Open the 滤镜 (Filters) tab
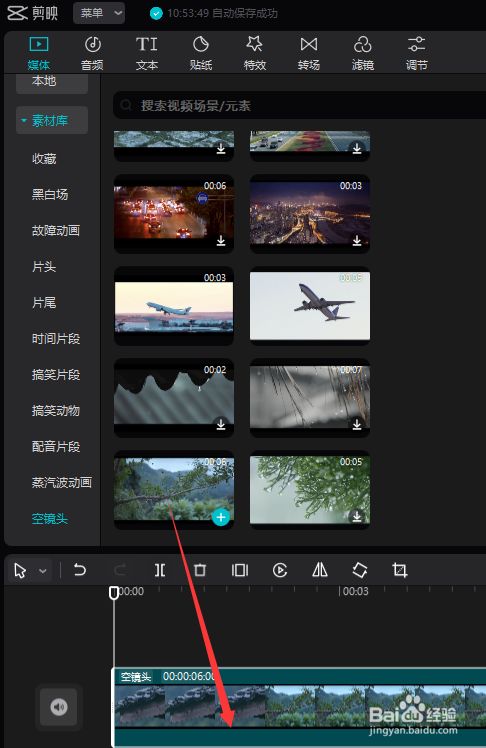 pos(362,53)
